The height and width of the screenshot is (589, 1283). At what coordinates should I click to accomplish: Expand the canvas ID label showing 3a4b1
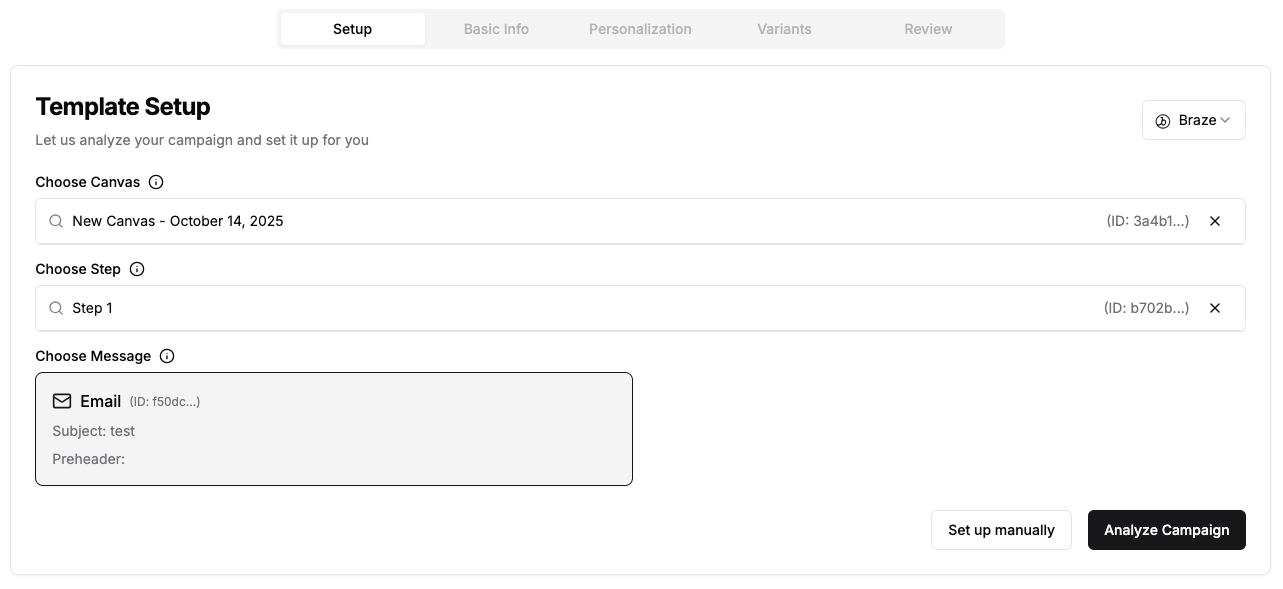1148,221
